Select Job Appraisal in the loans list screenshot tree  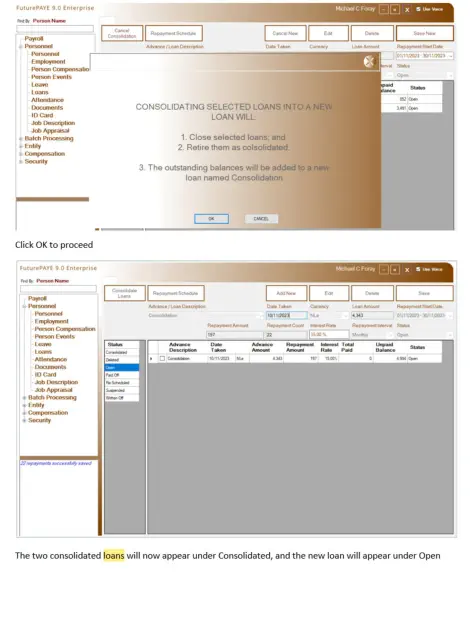click(x=54, y=390)
